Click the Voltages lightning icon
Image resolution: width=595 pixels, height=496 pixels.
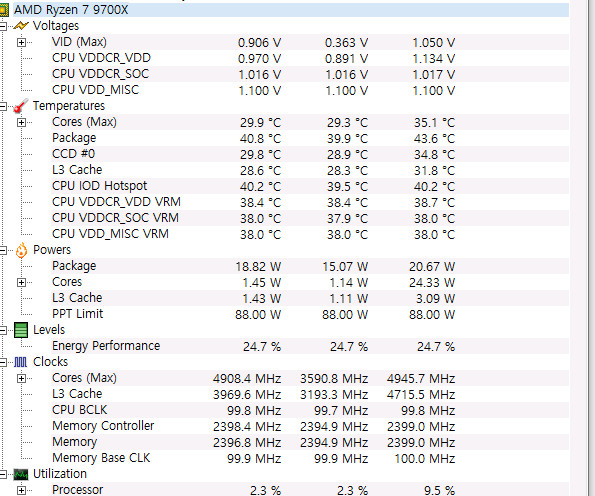coord(21,26)
